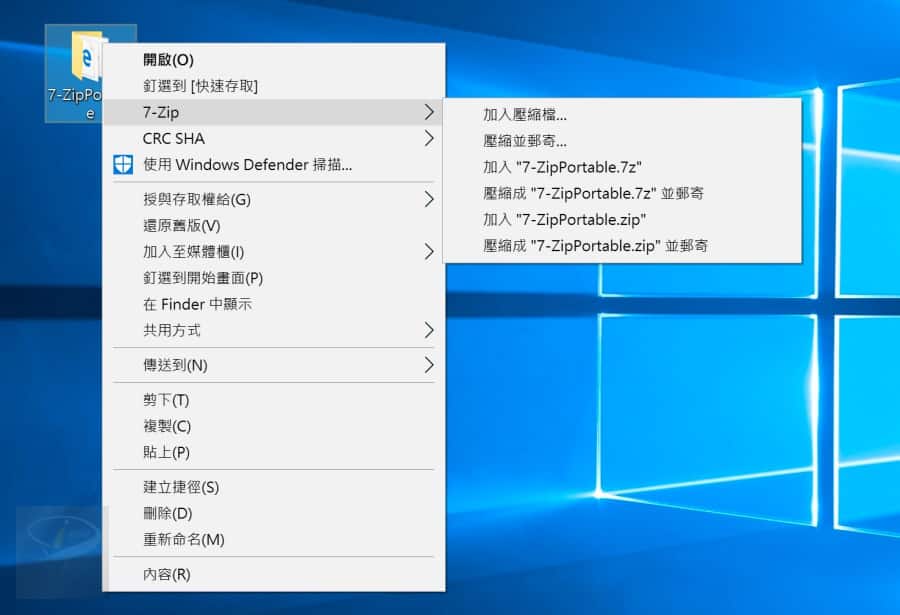Expand the 加入至媒體櫃 submenu

point(429,252)
